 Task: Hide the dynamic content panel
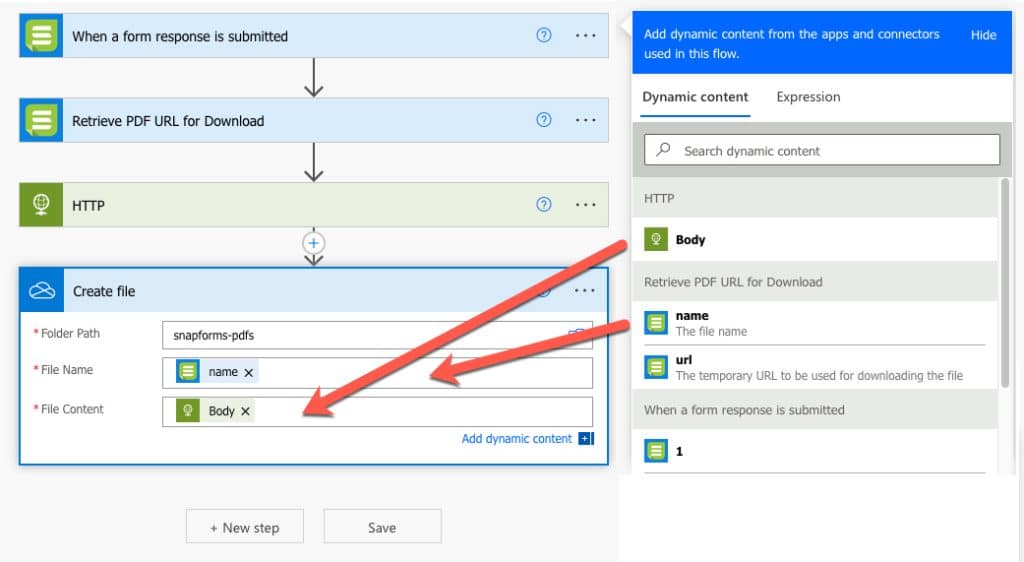pos(983,35)
